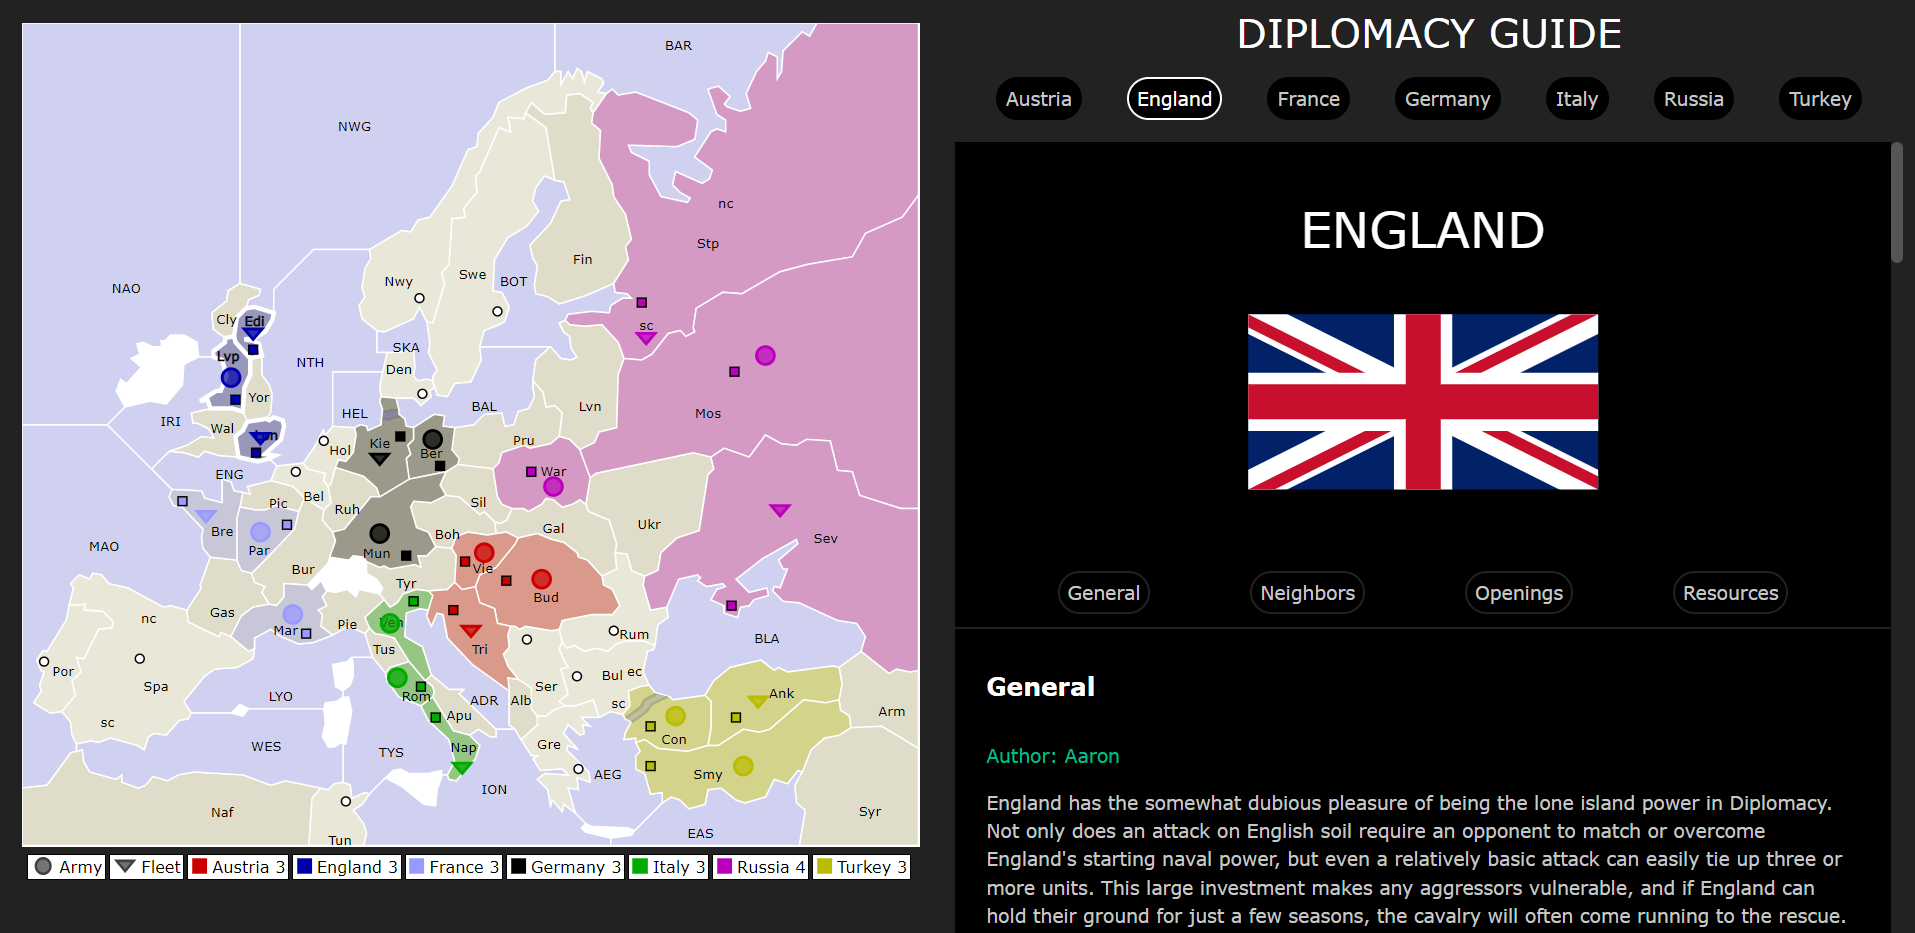This screenshot has height=933, width=1915.
Task: Select the German army in Munich
Action: (x=378, y=533)
